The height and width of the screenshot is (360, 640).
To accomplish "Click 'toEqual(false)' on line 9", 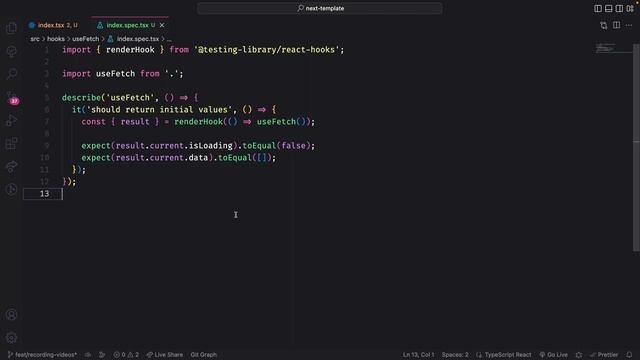I will tap(276, 146).
